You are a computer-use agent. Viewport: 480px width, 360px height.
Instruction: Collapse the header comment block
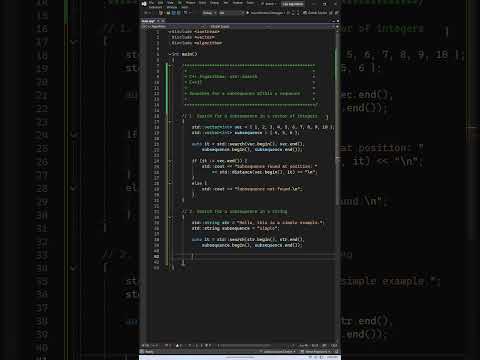tap(170, 65)
